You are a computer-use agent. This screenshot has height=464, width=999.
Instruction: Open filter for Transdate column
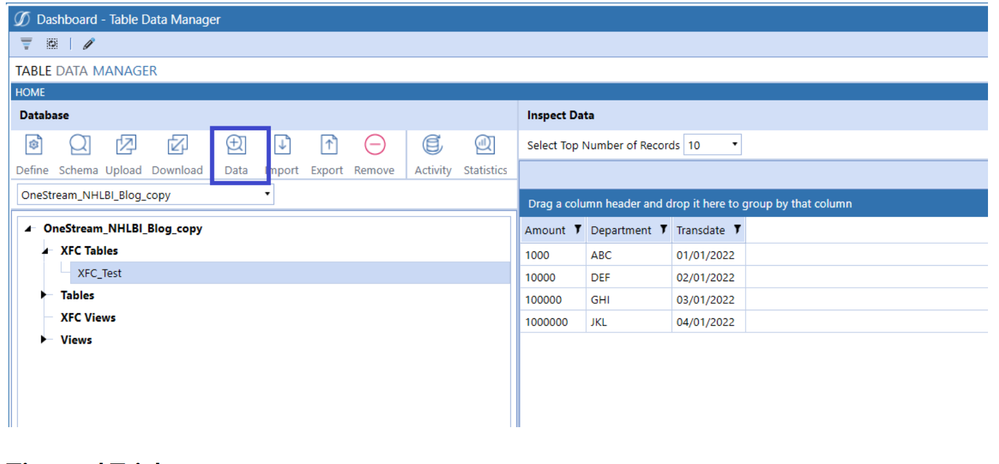(737, 229)
